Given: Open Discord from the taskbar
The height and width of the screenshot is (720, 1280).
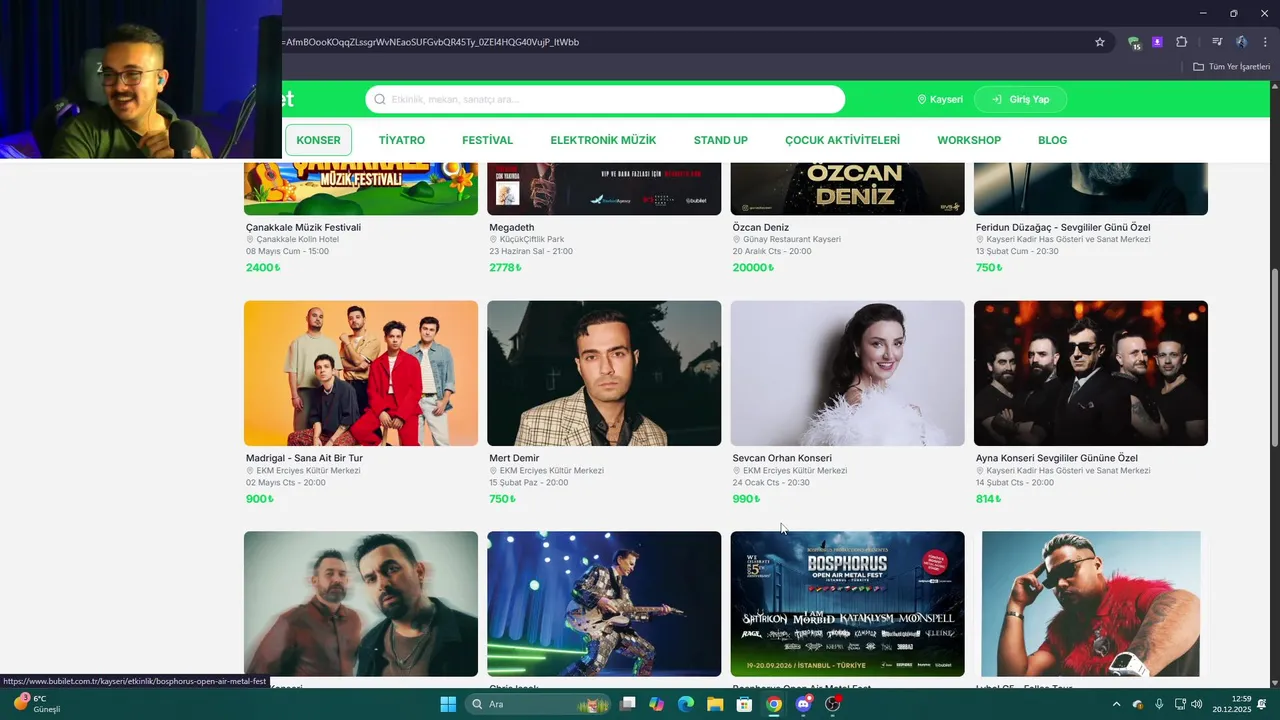Looking at the screenshot, I should pos(803,704).
